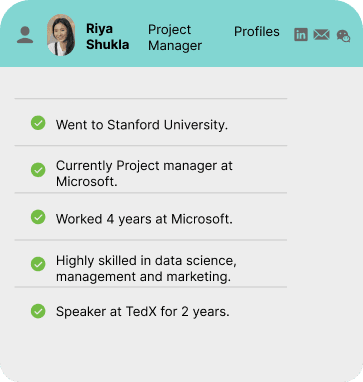Toggle the check next to Currently Project manager
The width and height of the screenshot is (363, 382).
pyautogui.click(x=38, y=170)
